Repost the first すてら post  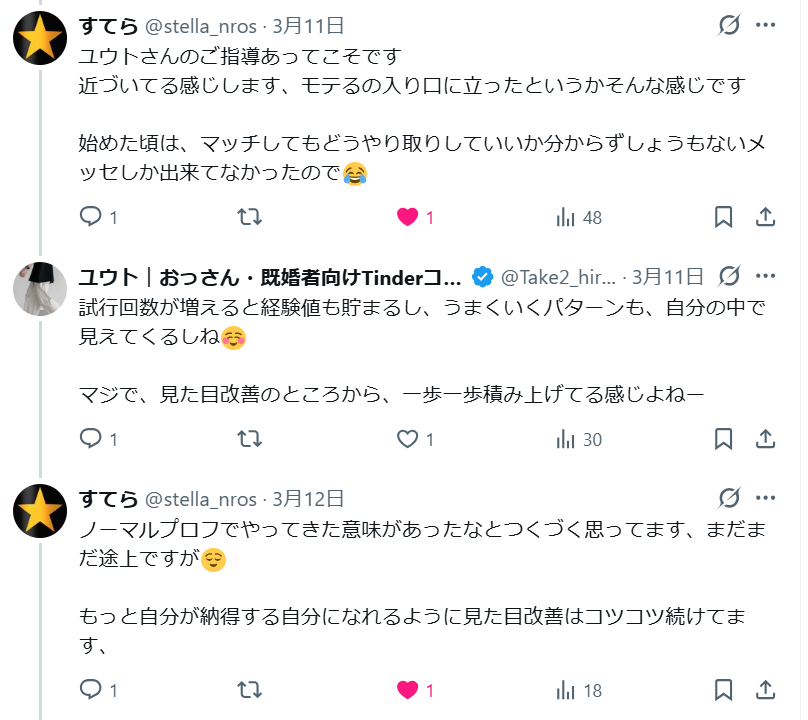249,217
